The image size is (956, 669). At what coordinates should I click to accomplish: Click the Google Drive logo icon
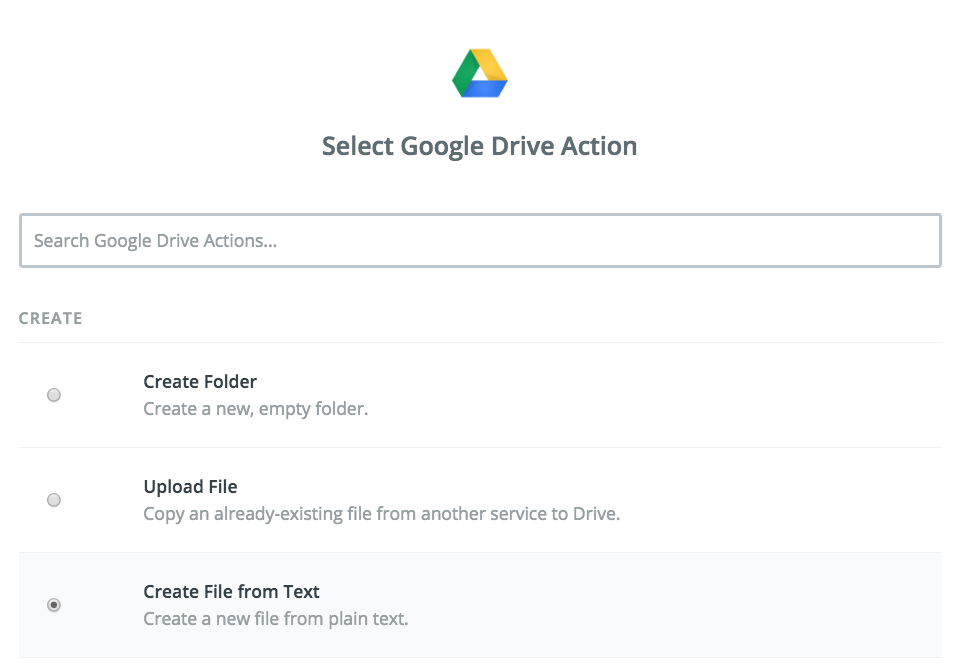pyautogui.click(x=479, y=73)
